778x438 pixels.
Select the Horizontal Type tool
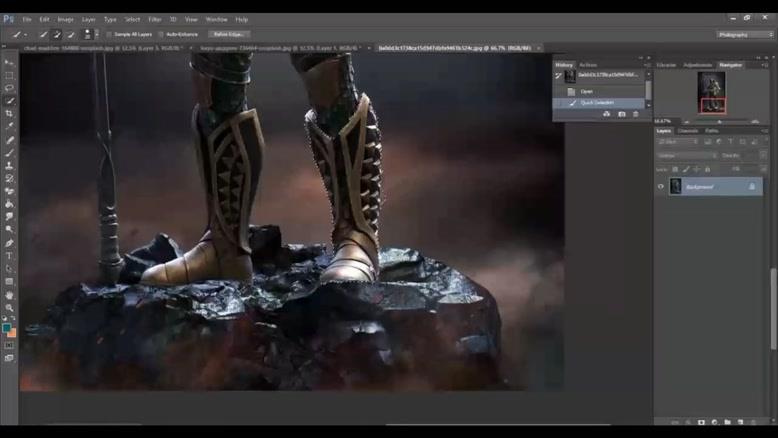pyautogui.click(x=9, y=256)
